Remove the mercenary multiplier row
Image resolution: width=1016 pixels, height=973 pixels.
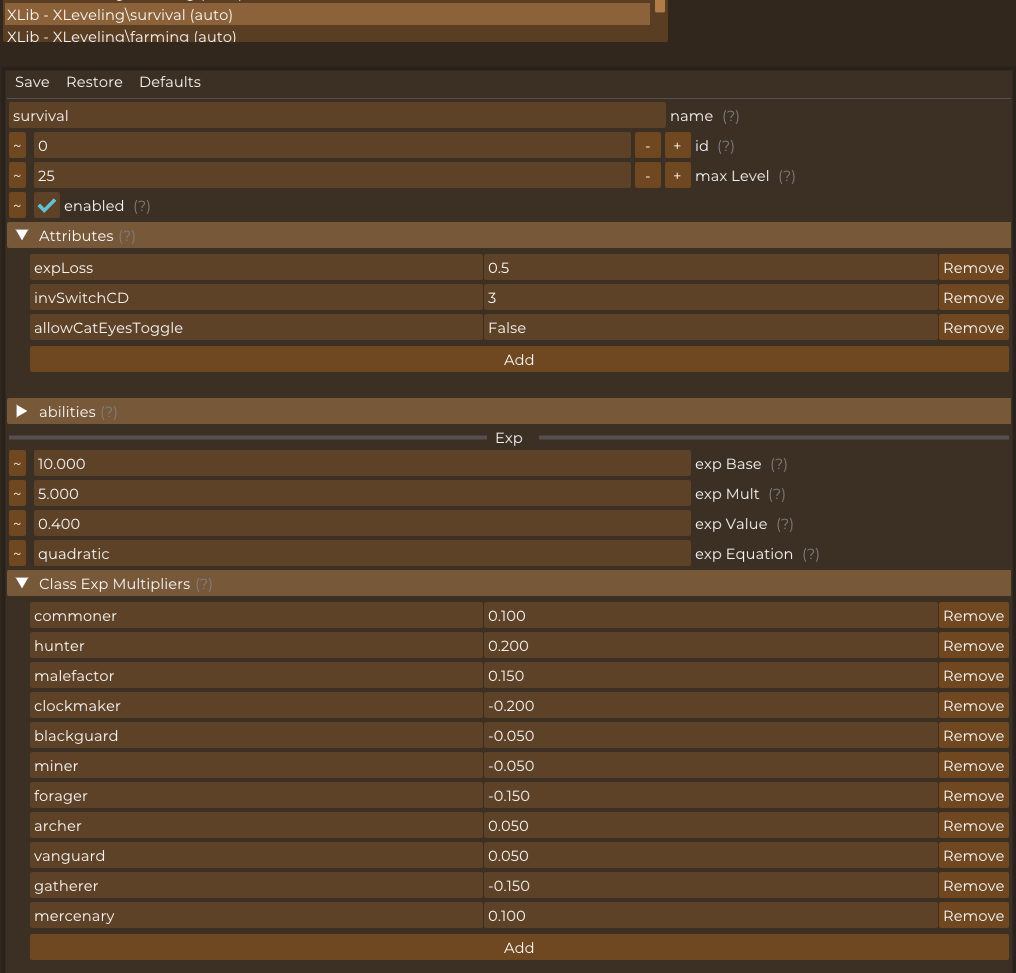pos(973,915)
